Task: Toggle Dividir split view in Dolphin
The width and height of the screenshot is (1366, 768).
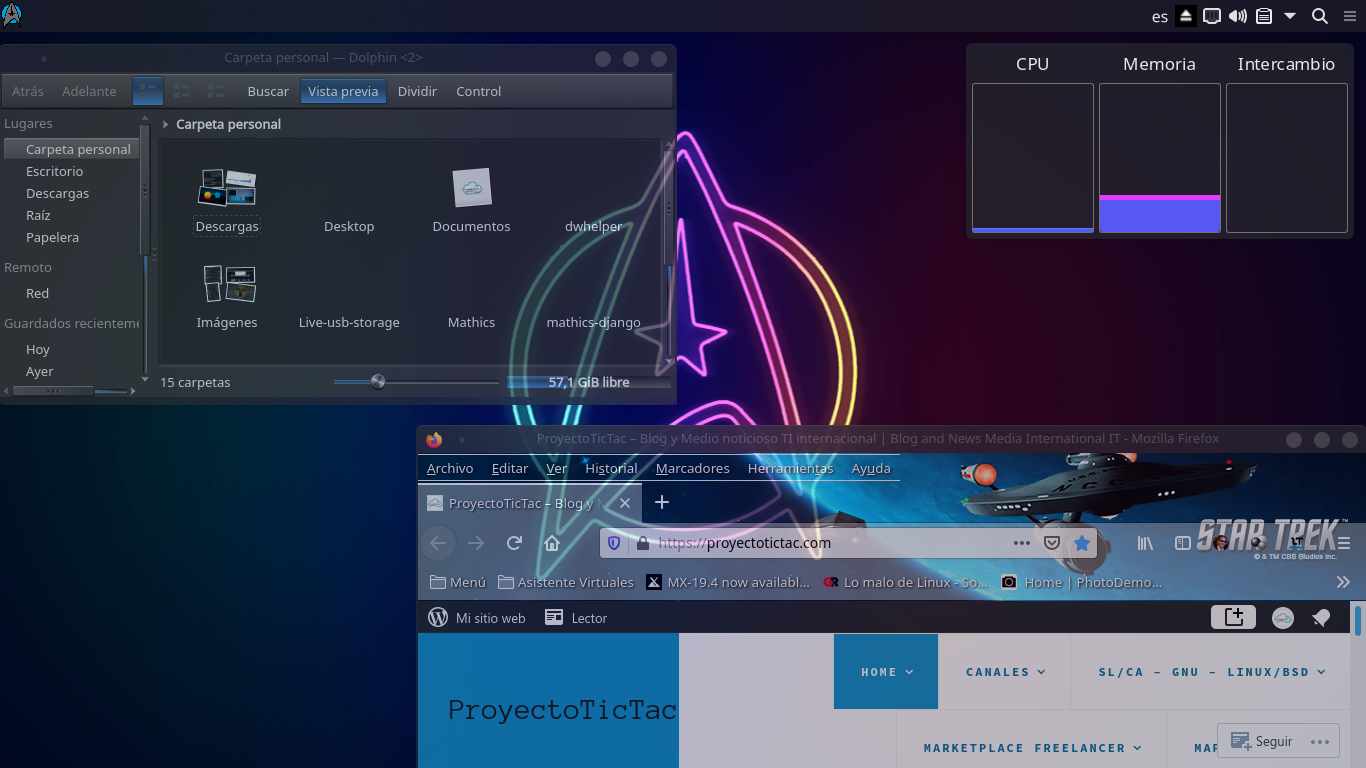Action: click(x=417, y=91)
